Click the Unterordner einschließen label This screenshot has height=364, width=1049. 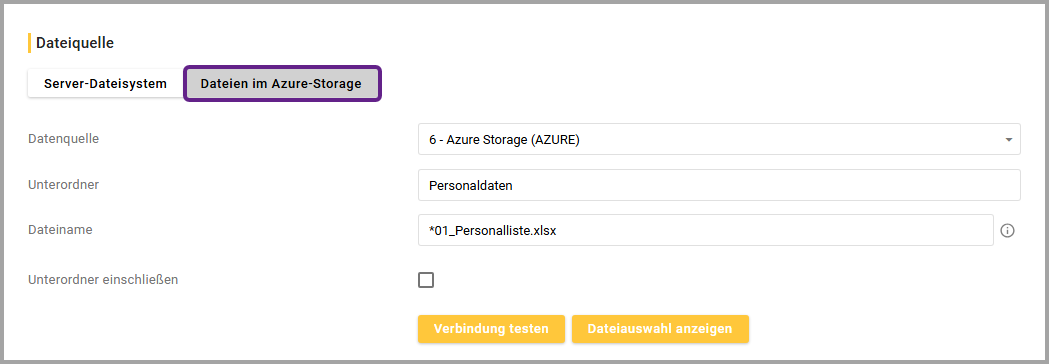tap(103, 280)
